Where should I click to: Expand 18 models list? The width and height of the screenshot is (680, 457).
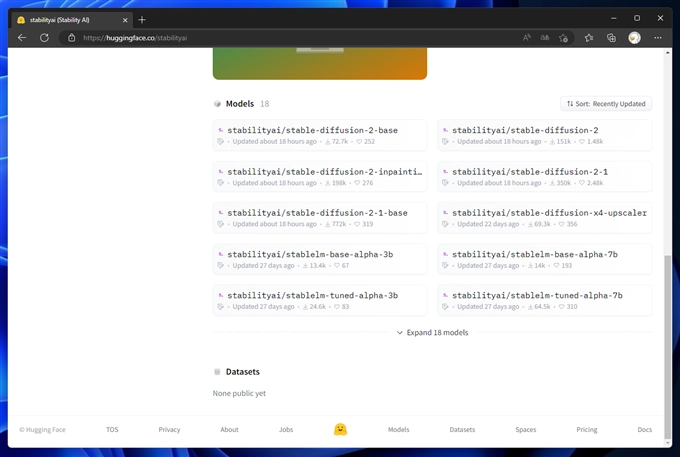pyautogui.click(x=432, y=333)
